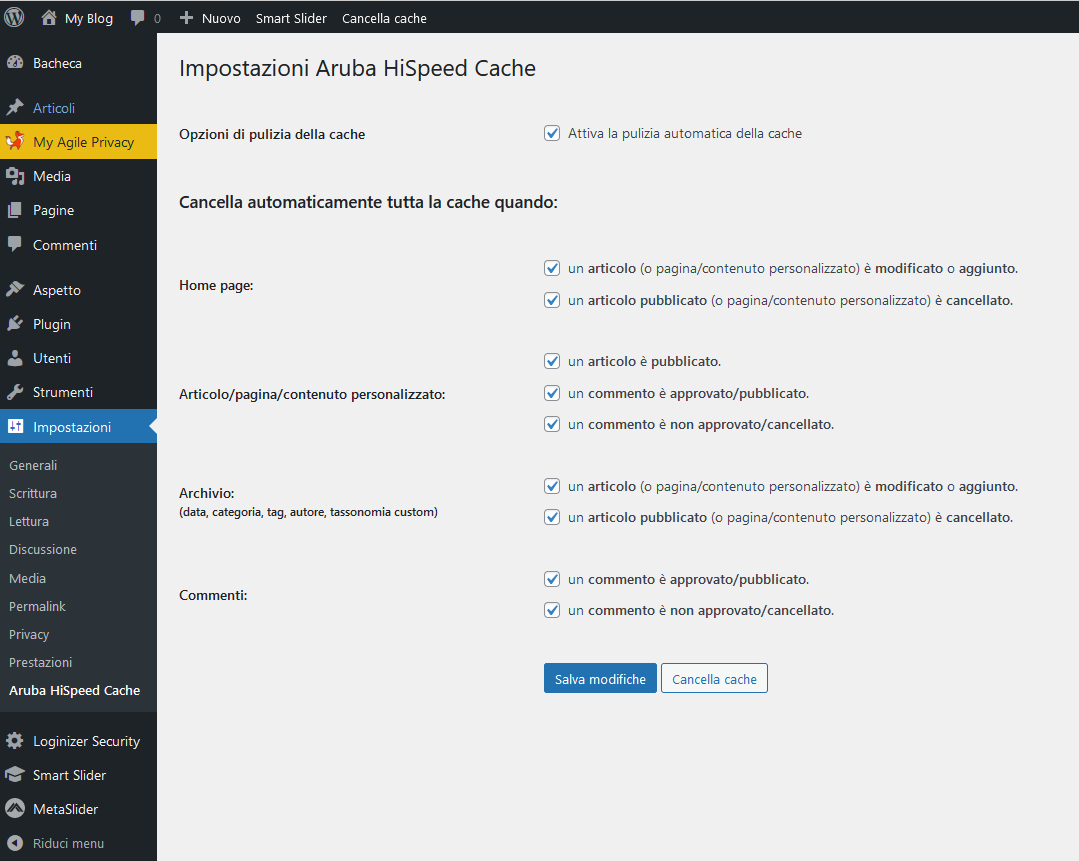
Task: Open the Impostazioni menu
Action: [x=78, y=426]
